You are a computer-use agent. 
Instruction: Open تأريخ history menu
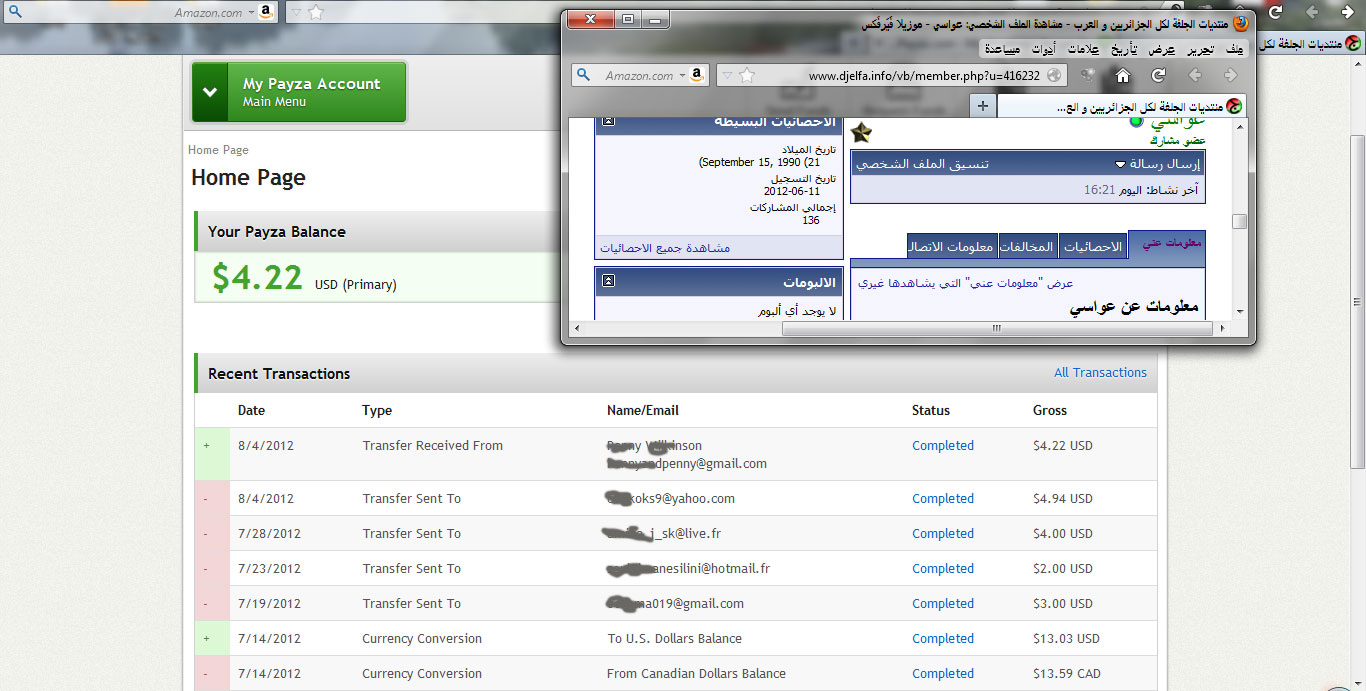pyautogui.click(x=1123, y=49)
